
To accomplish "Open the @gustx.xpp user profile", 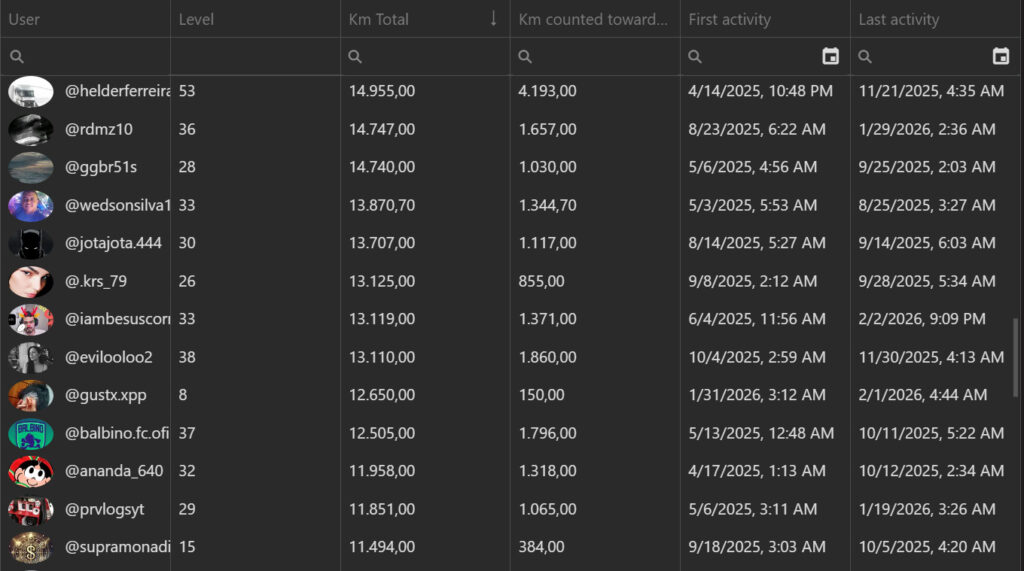I will click(106, 395).
